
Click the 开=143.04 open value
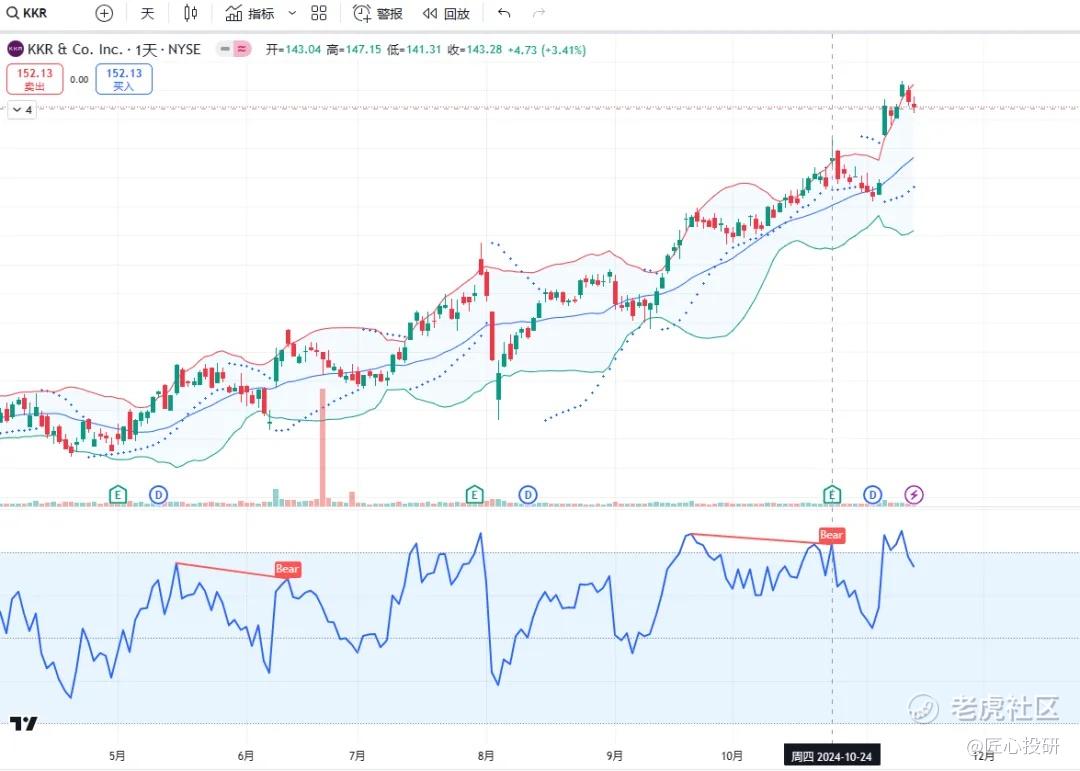293,50
